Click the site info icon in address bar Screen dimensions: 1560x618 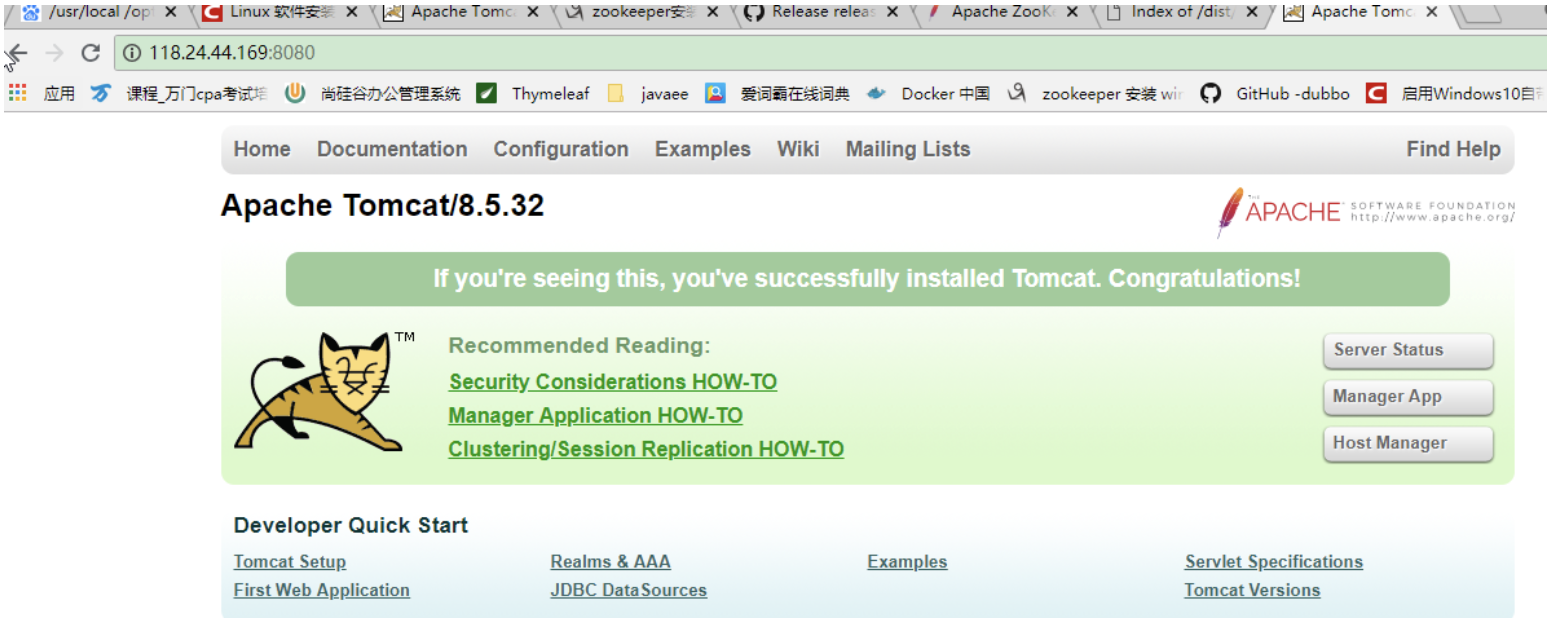[132, 53]
